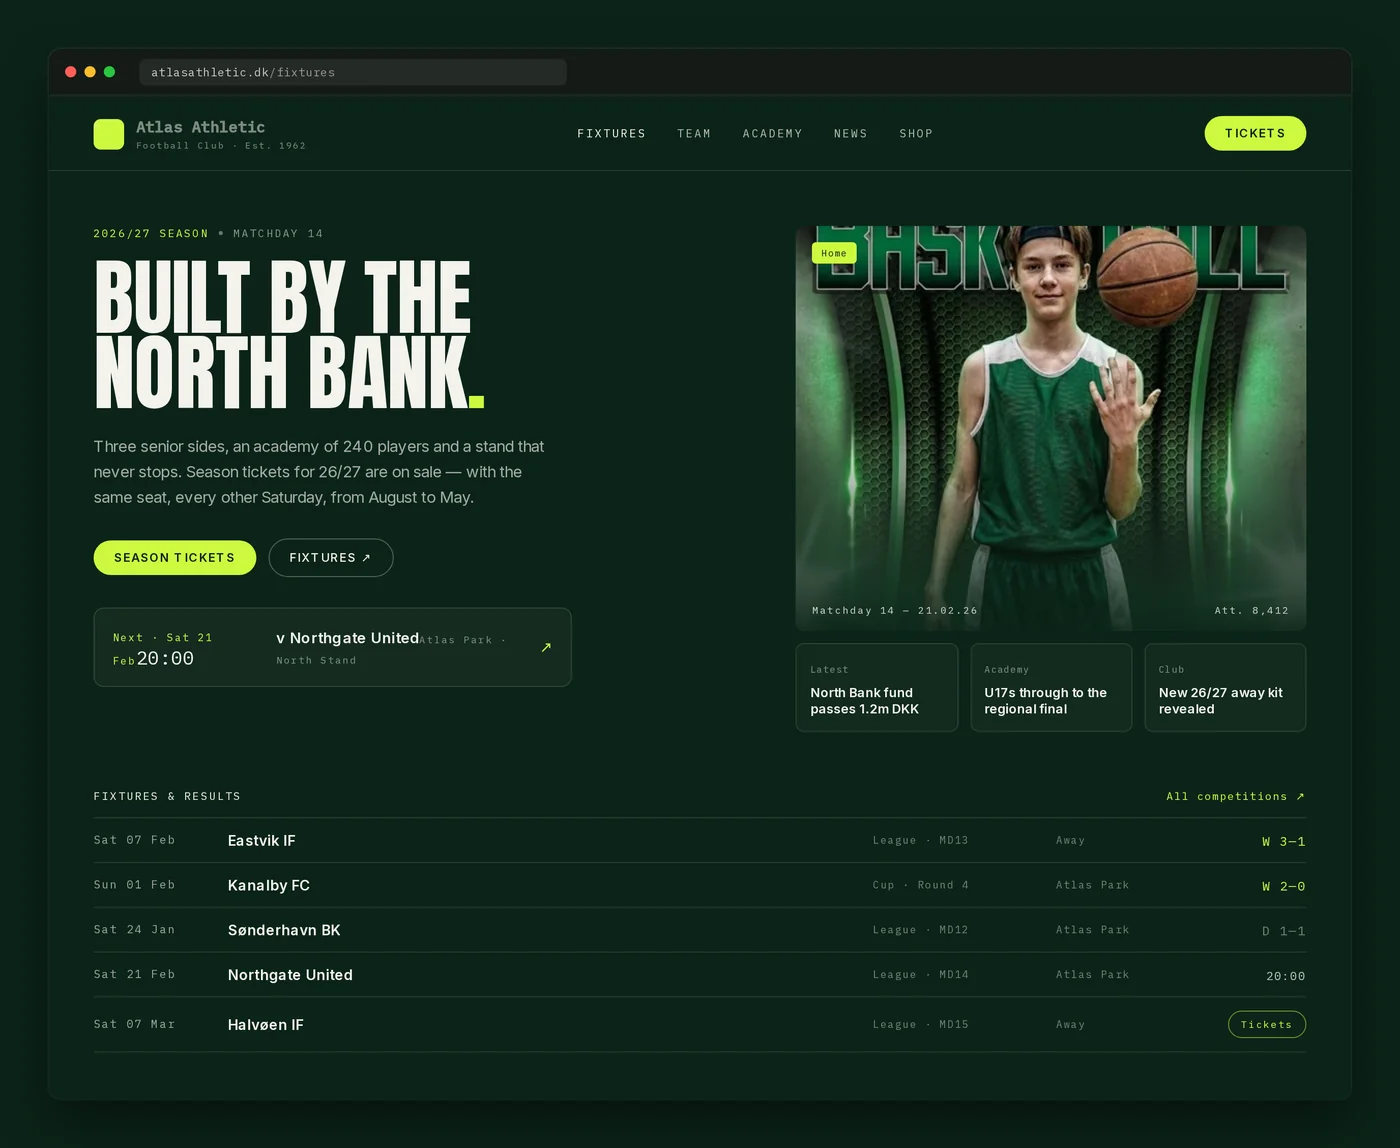Click the D 1–1 result

tap(1283, 931)
